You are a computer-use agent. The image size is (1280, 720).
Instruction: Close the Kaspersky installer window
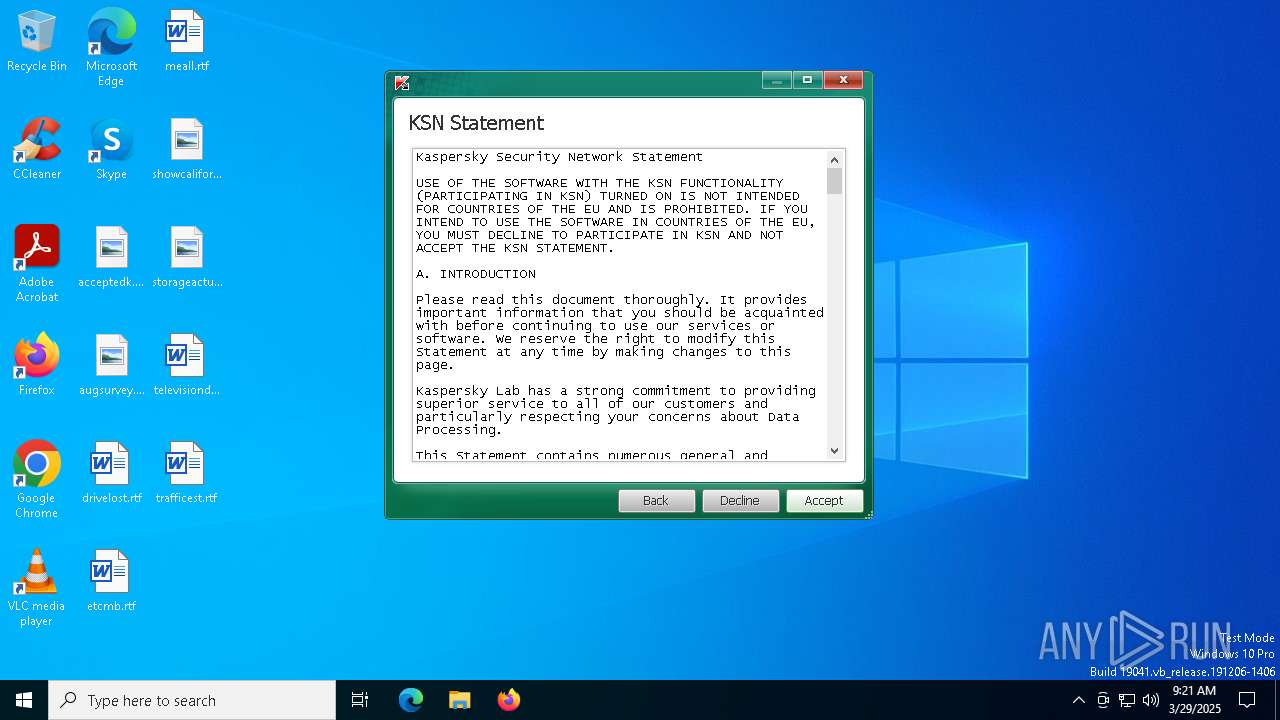(843, 80)
